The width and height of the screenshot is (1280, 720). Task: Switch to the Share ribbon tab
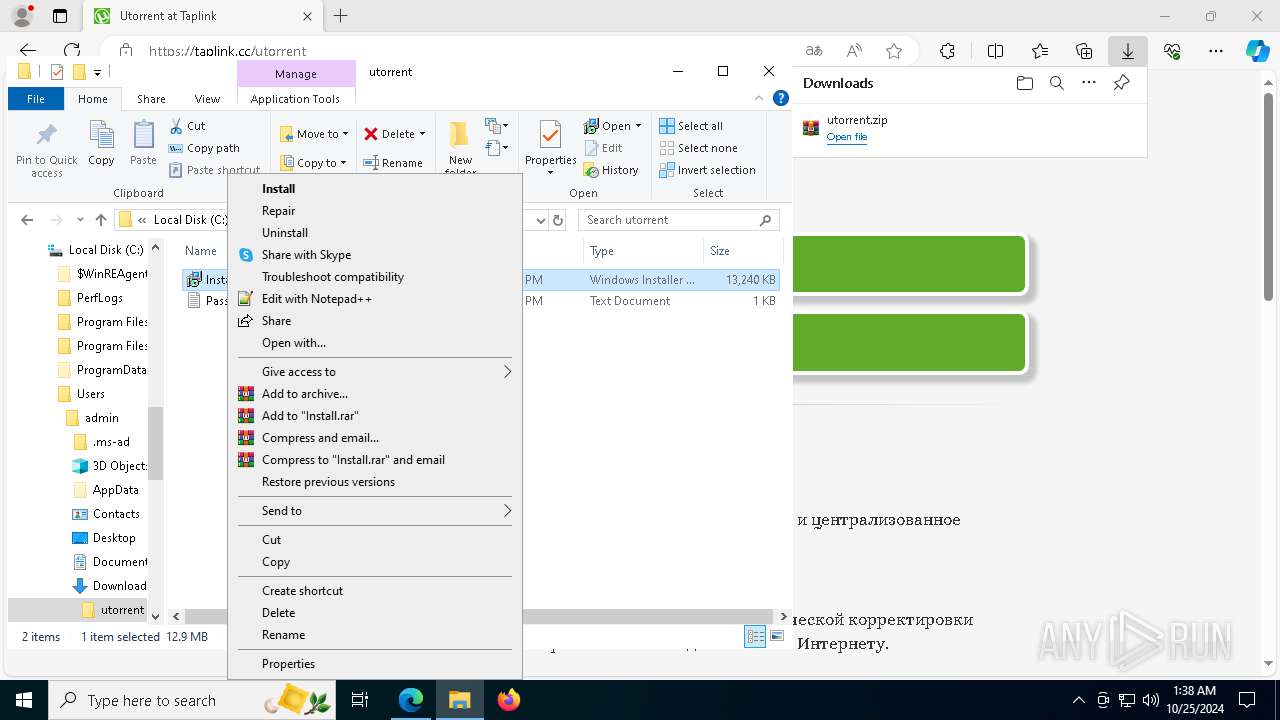click(151, 99)
